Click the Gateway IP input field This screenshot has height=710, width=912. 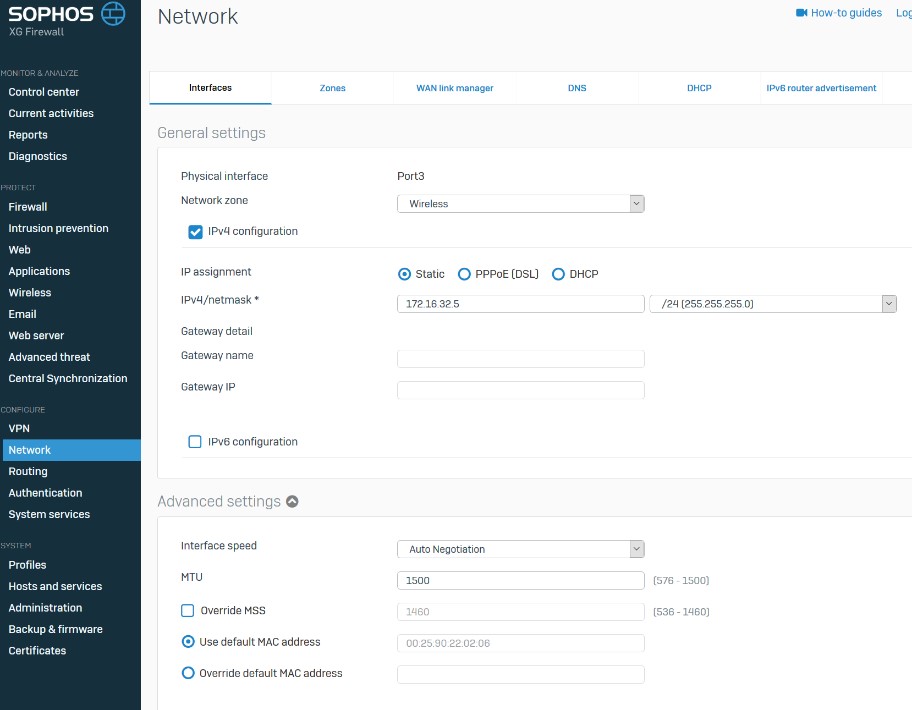520,390
